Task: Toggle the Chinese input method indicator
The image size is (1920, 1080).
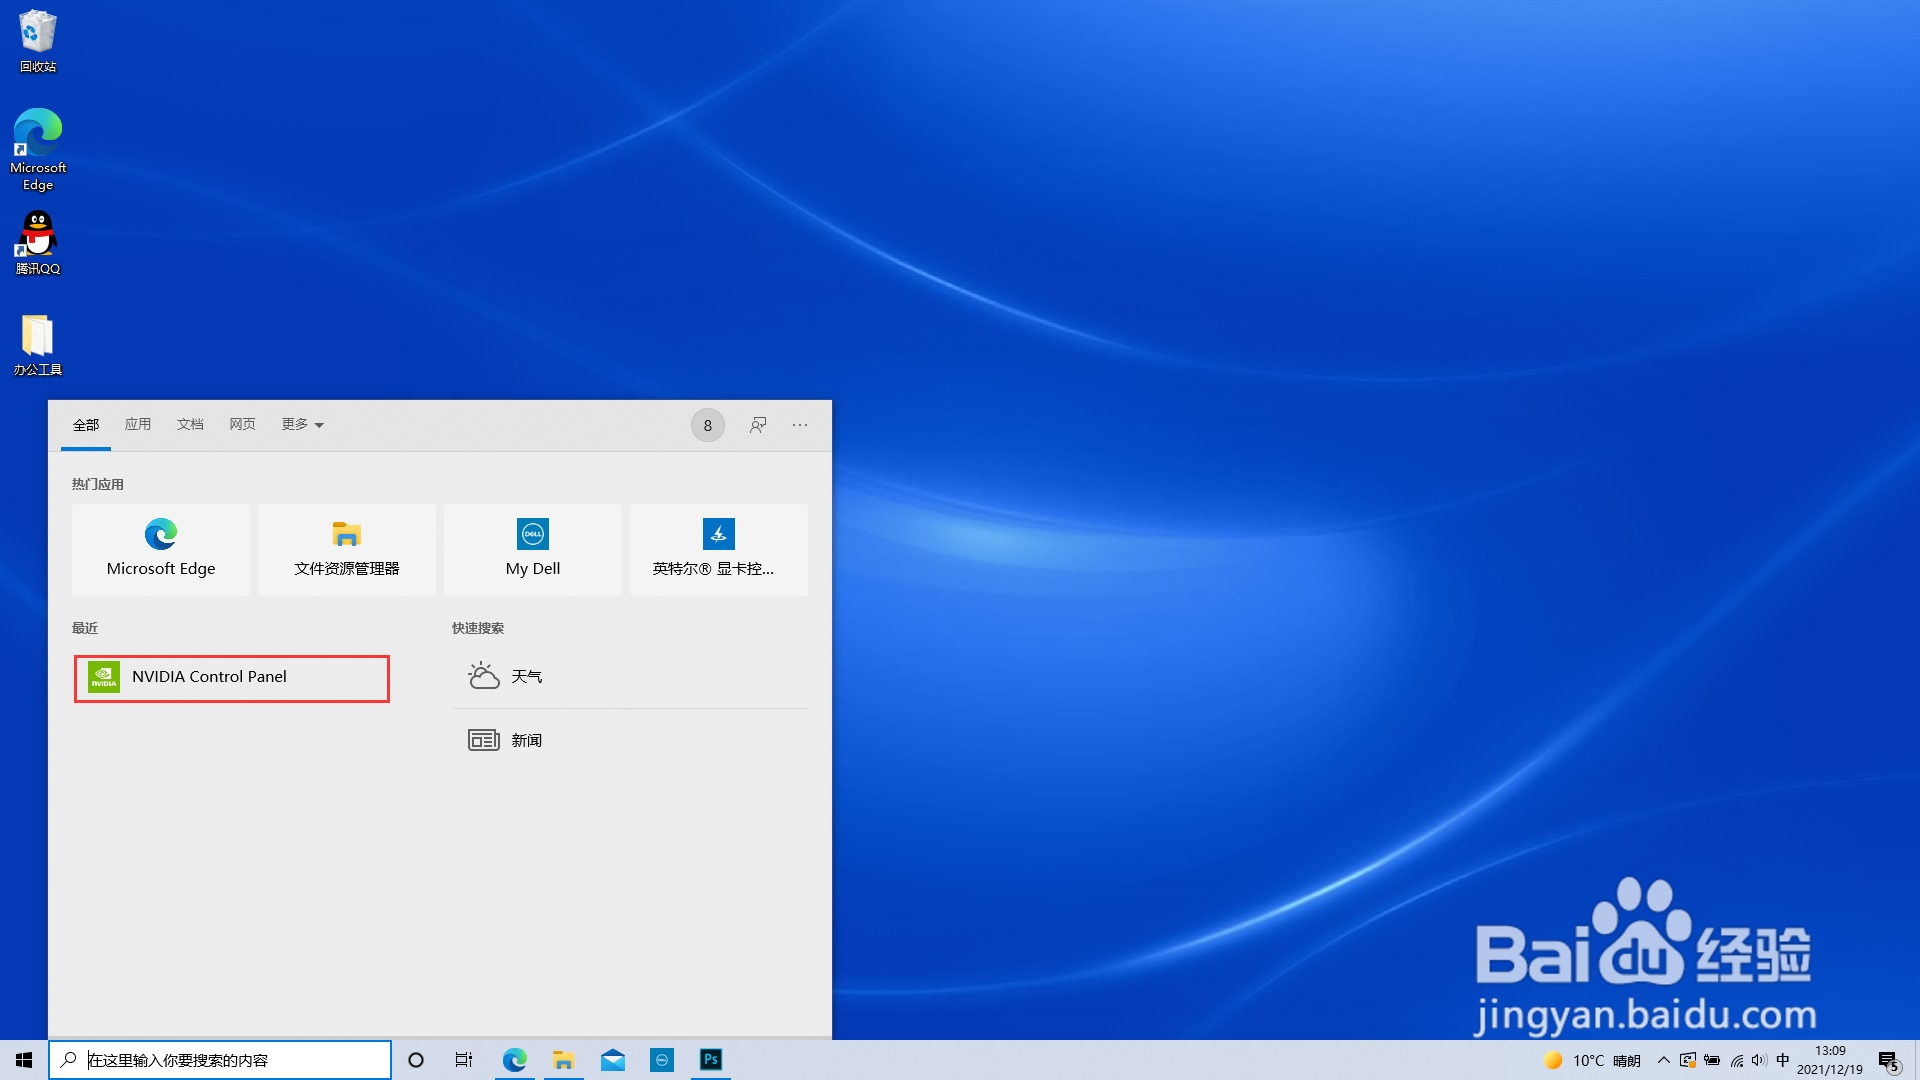Action: 1783,1060
